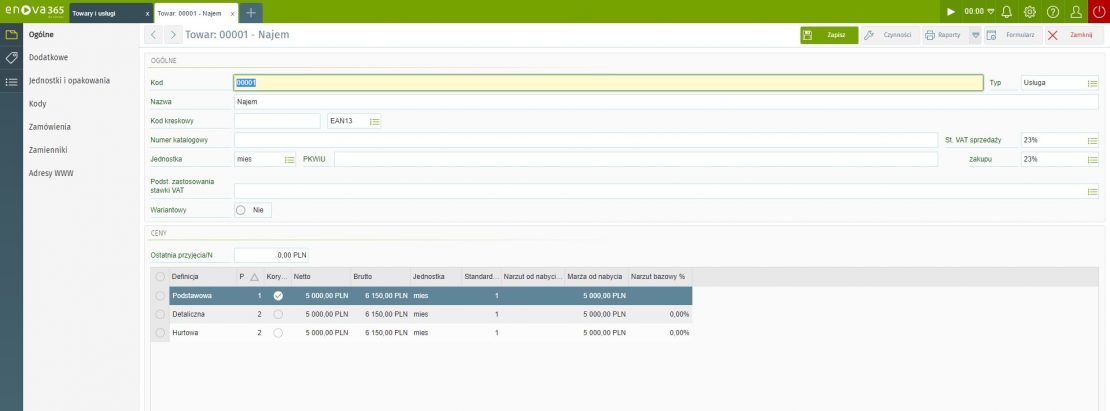Expand the EAN13 barcode type list

(x=374, y=121)
